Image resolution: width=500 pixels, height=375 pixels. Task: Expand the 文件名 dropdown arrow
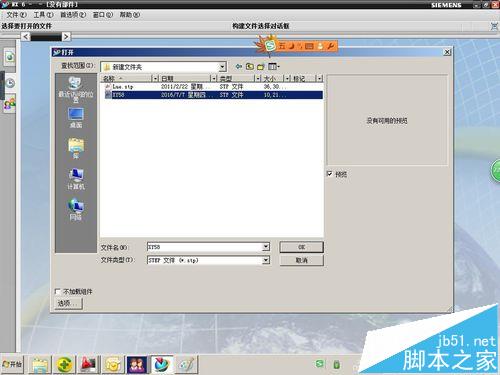(266, 247)
